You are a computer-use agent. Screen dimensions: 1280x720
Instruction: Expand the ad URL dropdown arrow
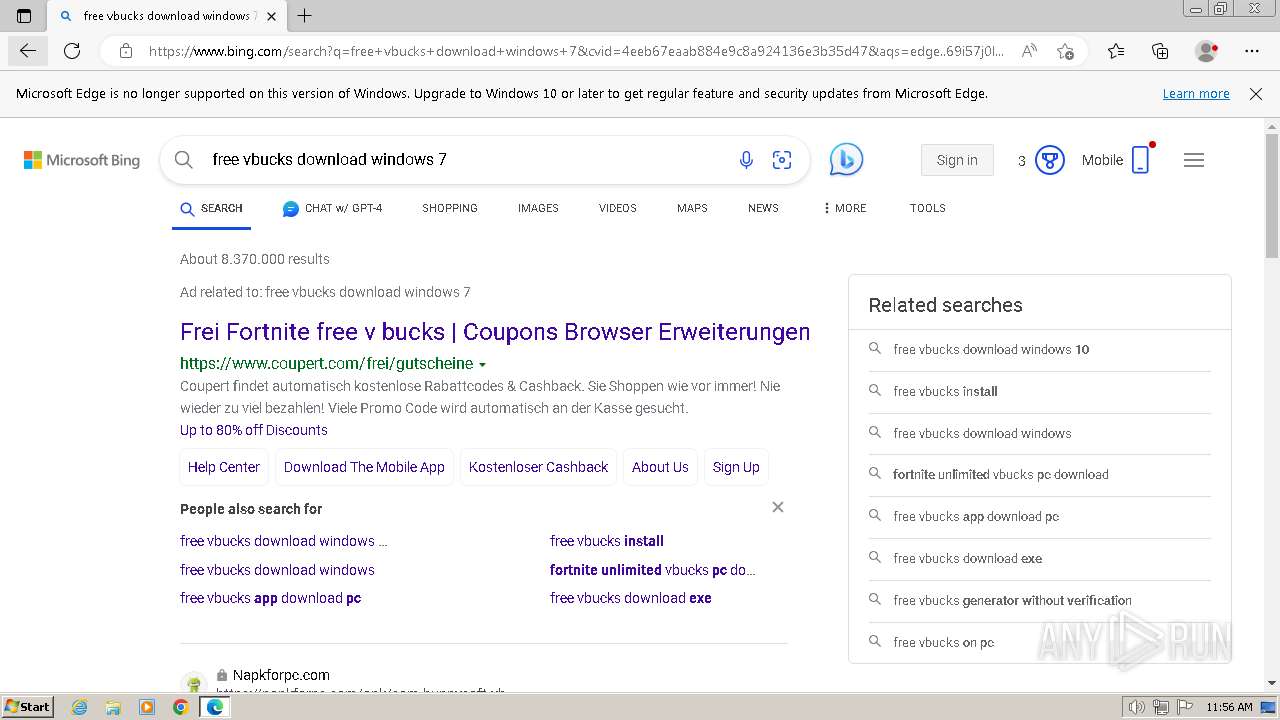482,365
